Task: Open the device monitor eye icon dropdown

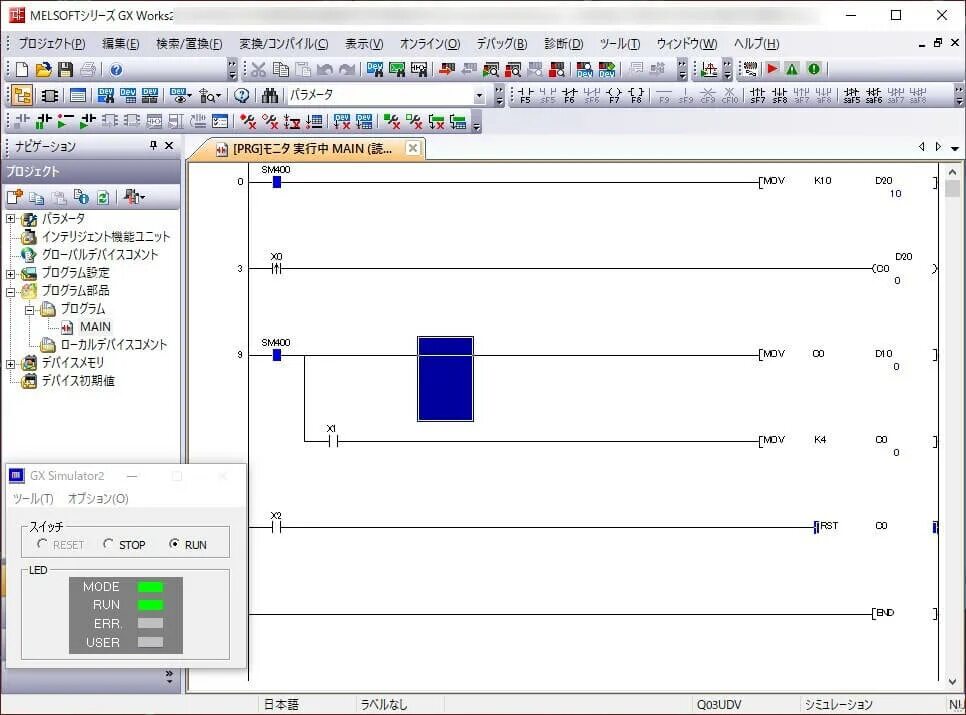Action: tap(188, 96)
